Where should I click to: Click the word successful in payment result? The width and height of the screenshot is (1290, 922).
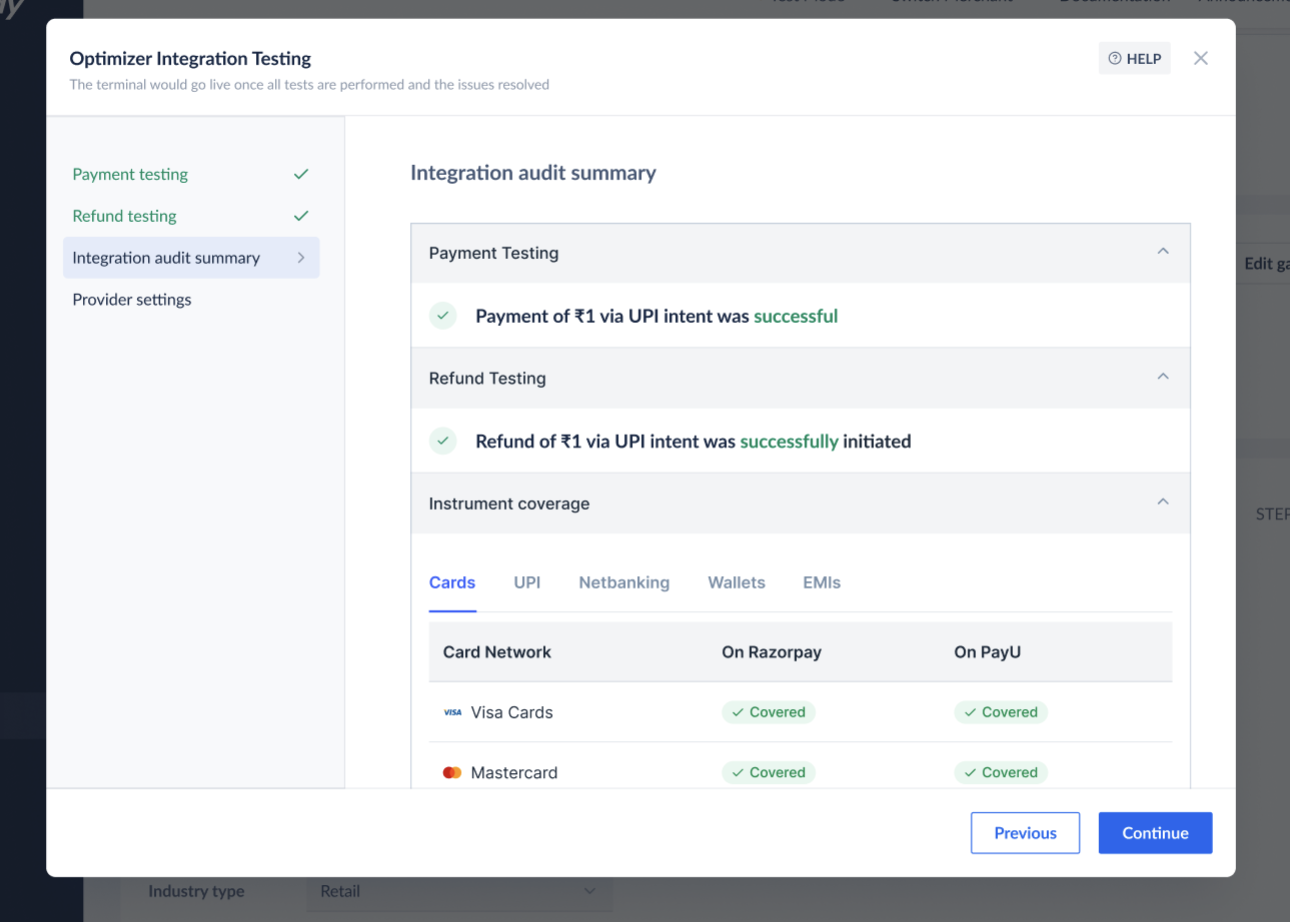tap(796, 316)
